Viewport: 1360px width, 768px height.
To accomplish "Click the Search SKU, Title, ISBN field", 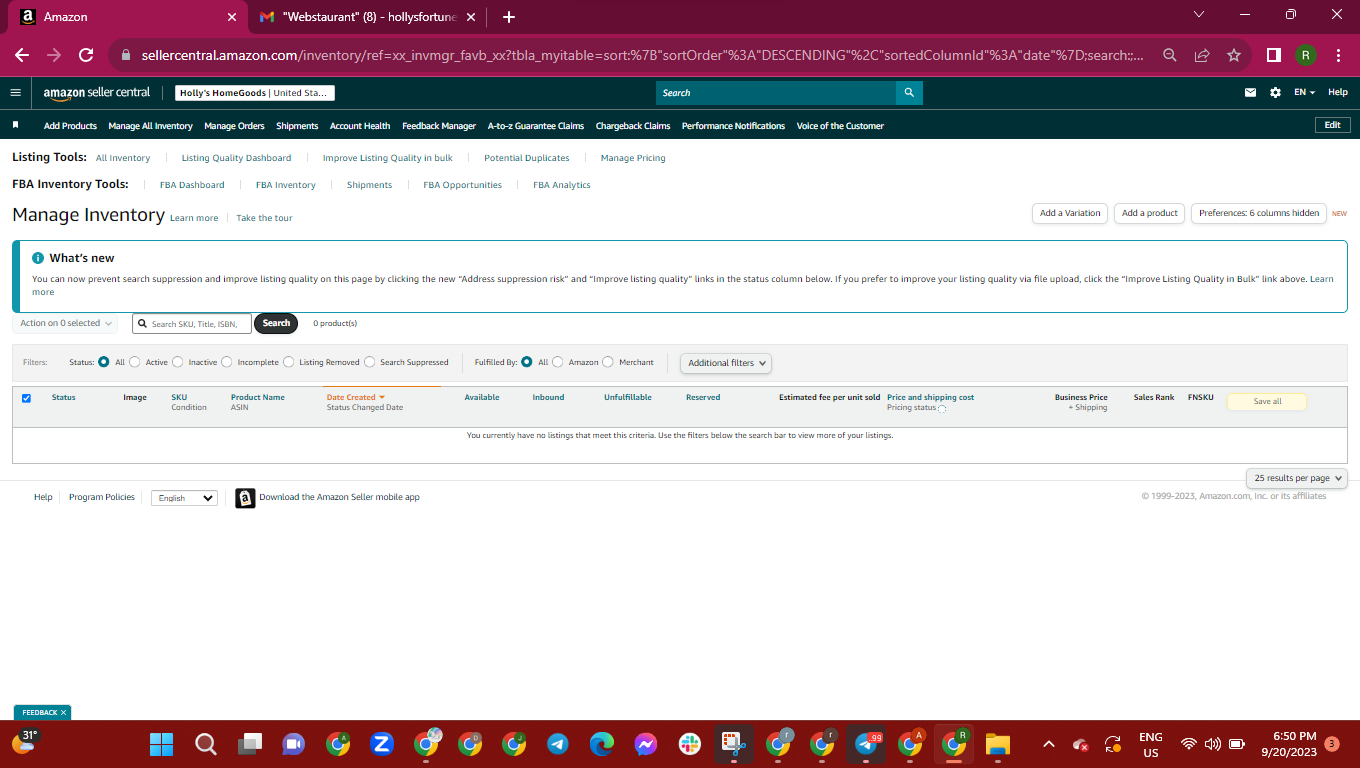I will point(192,324).
